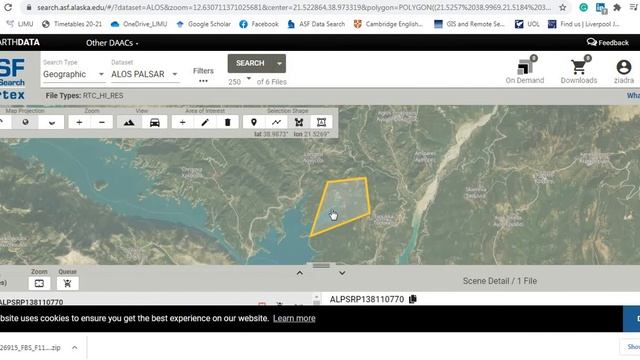640x360 pixels.
Task: Open Other DAACs menu
Action: tap(112, 43)
